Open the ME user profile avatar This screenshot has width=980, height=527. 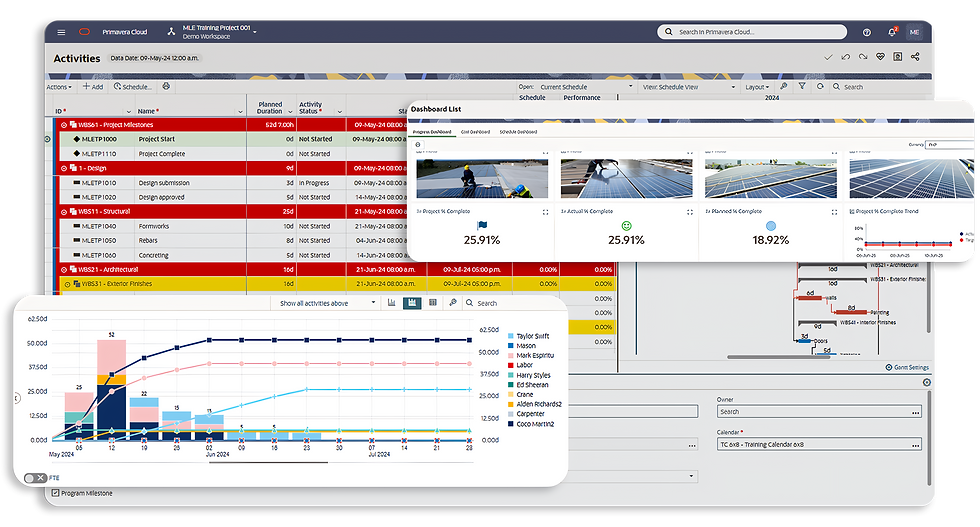(x=914, y=32)
